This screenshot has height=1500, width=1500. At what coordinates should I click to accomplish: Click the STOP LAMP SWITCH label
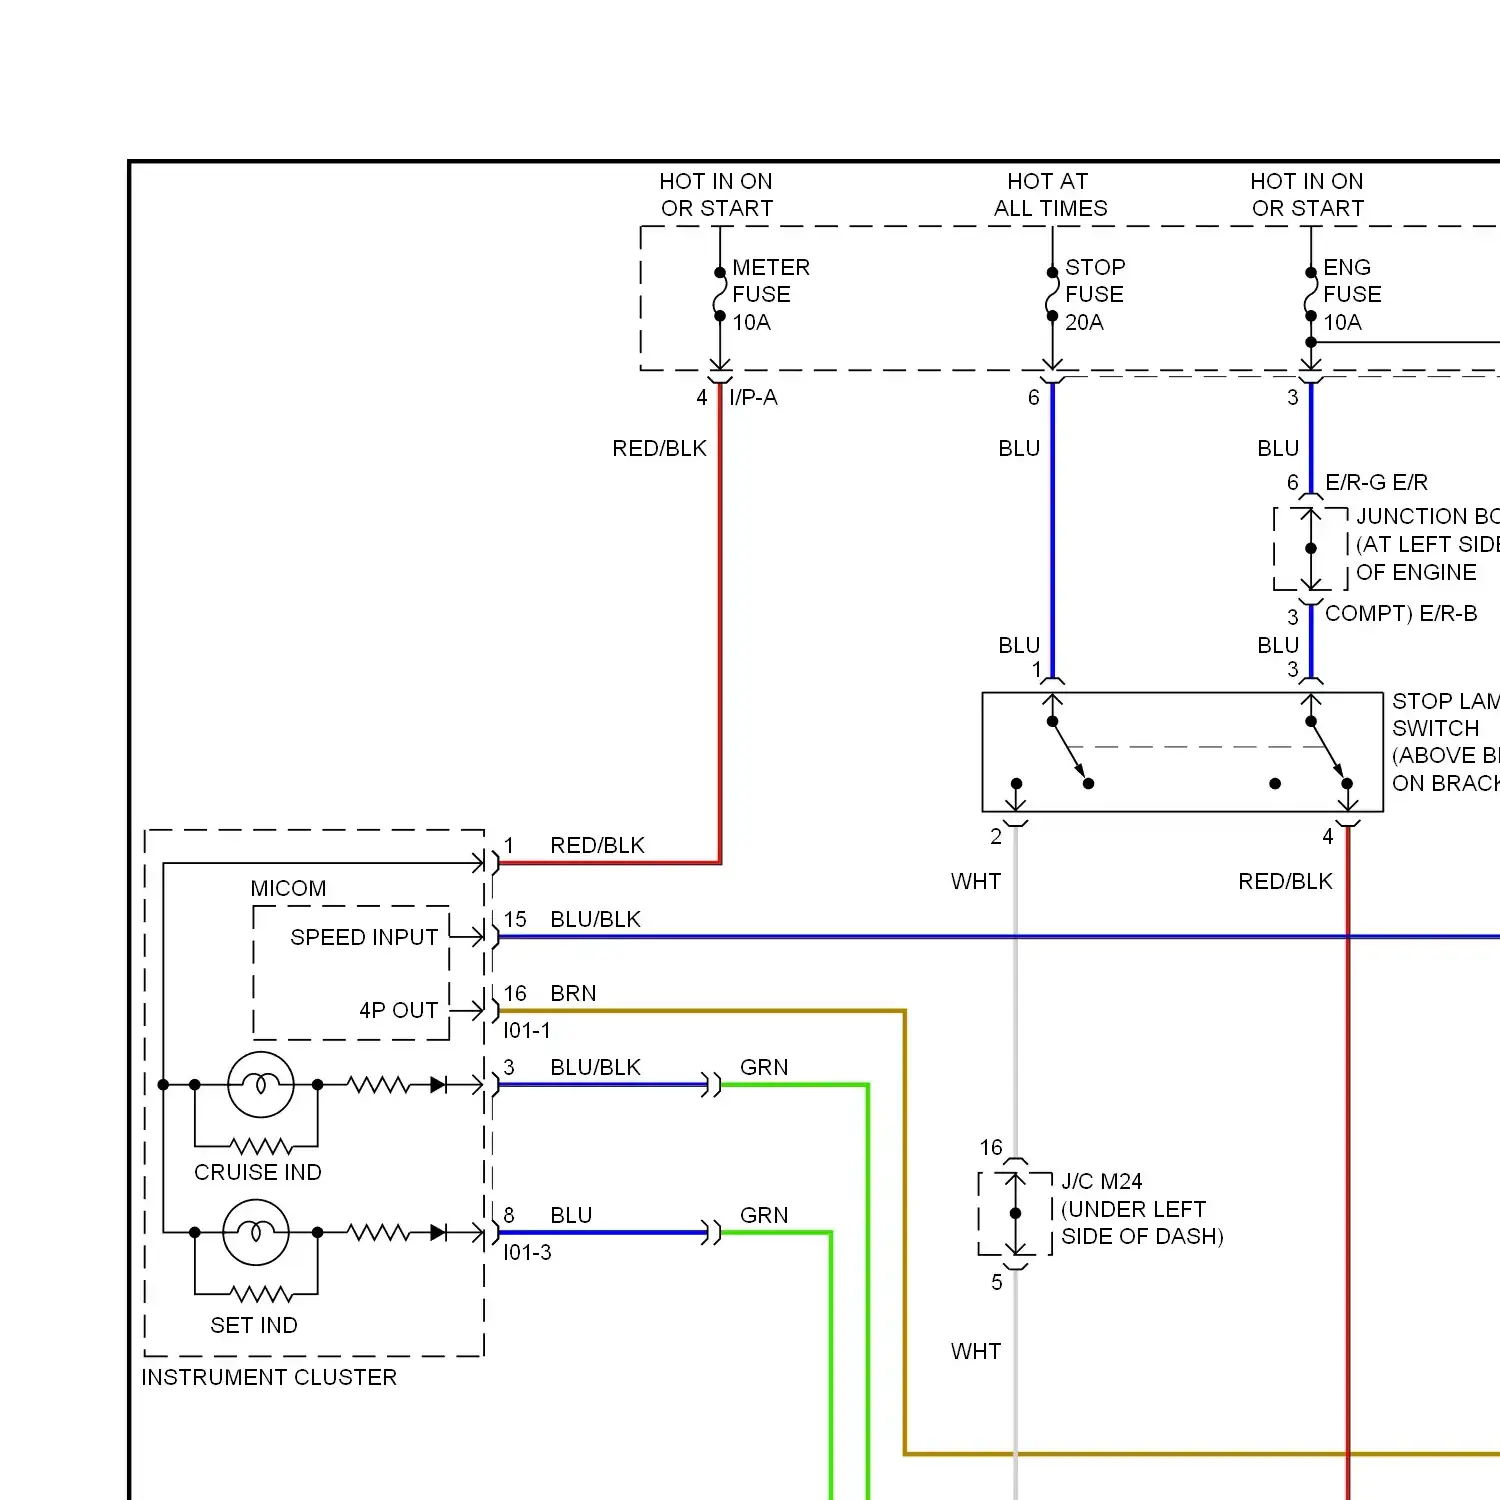pyautogui.click(x=1445, y=715)
